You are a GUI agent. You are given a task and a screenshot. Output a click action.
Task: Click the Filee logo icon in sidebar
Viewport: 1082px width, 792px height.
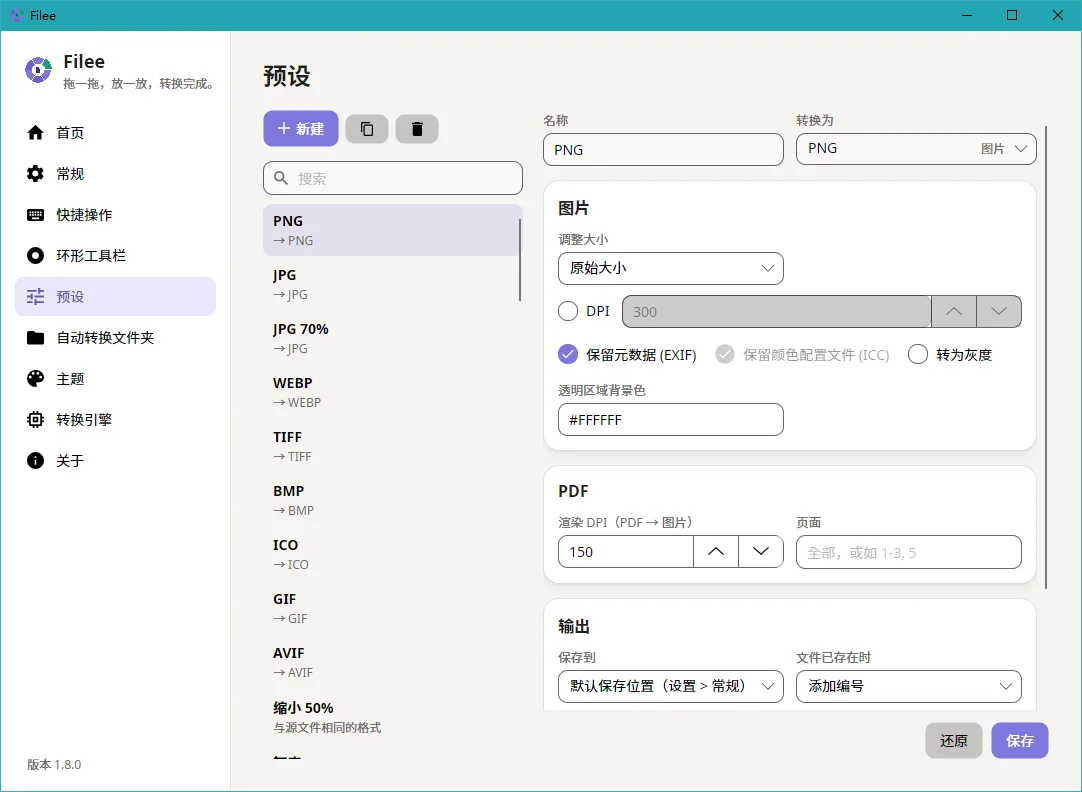point(39,70)
